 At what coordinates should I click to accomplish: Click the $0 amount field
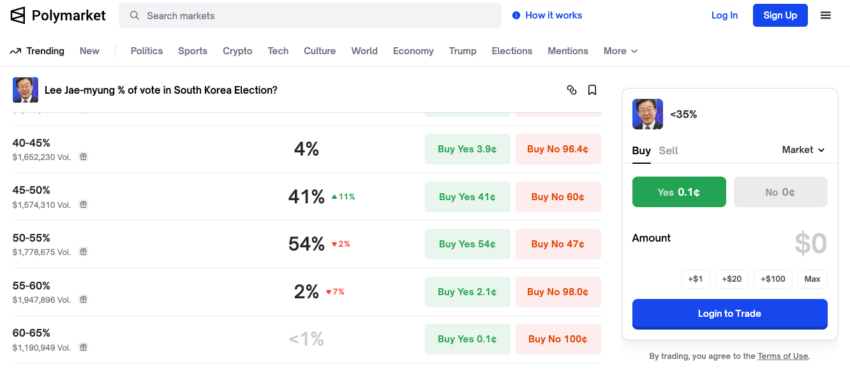(810, 244)
